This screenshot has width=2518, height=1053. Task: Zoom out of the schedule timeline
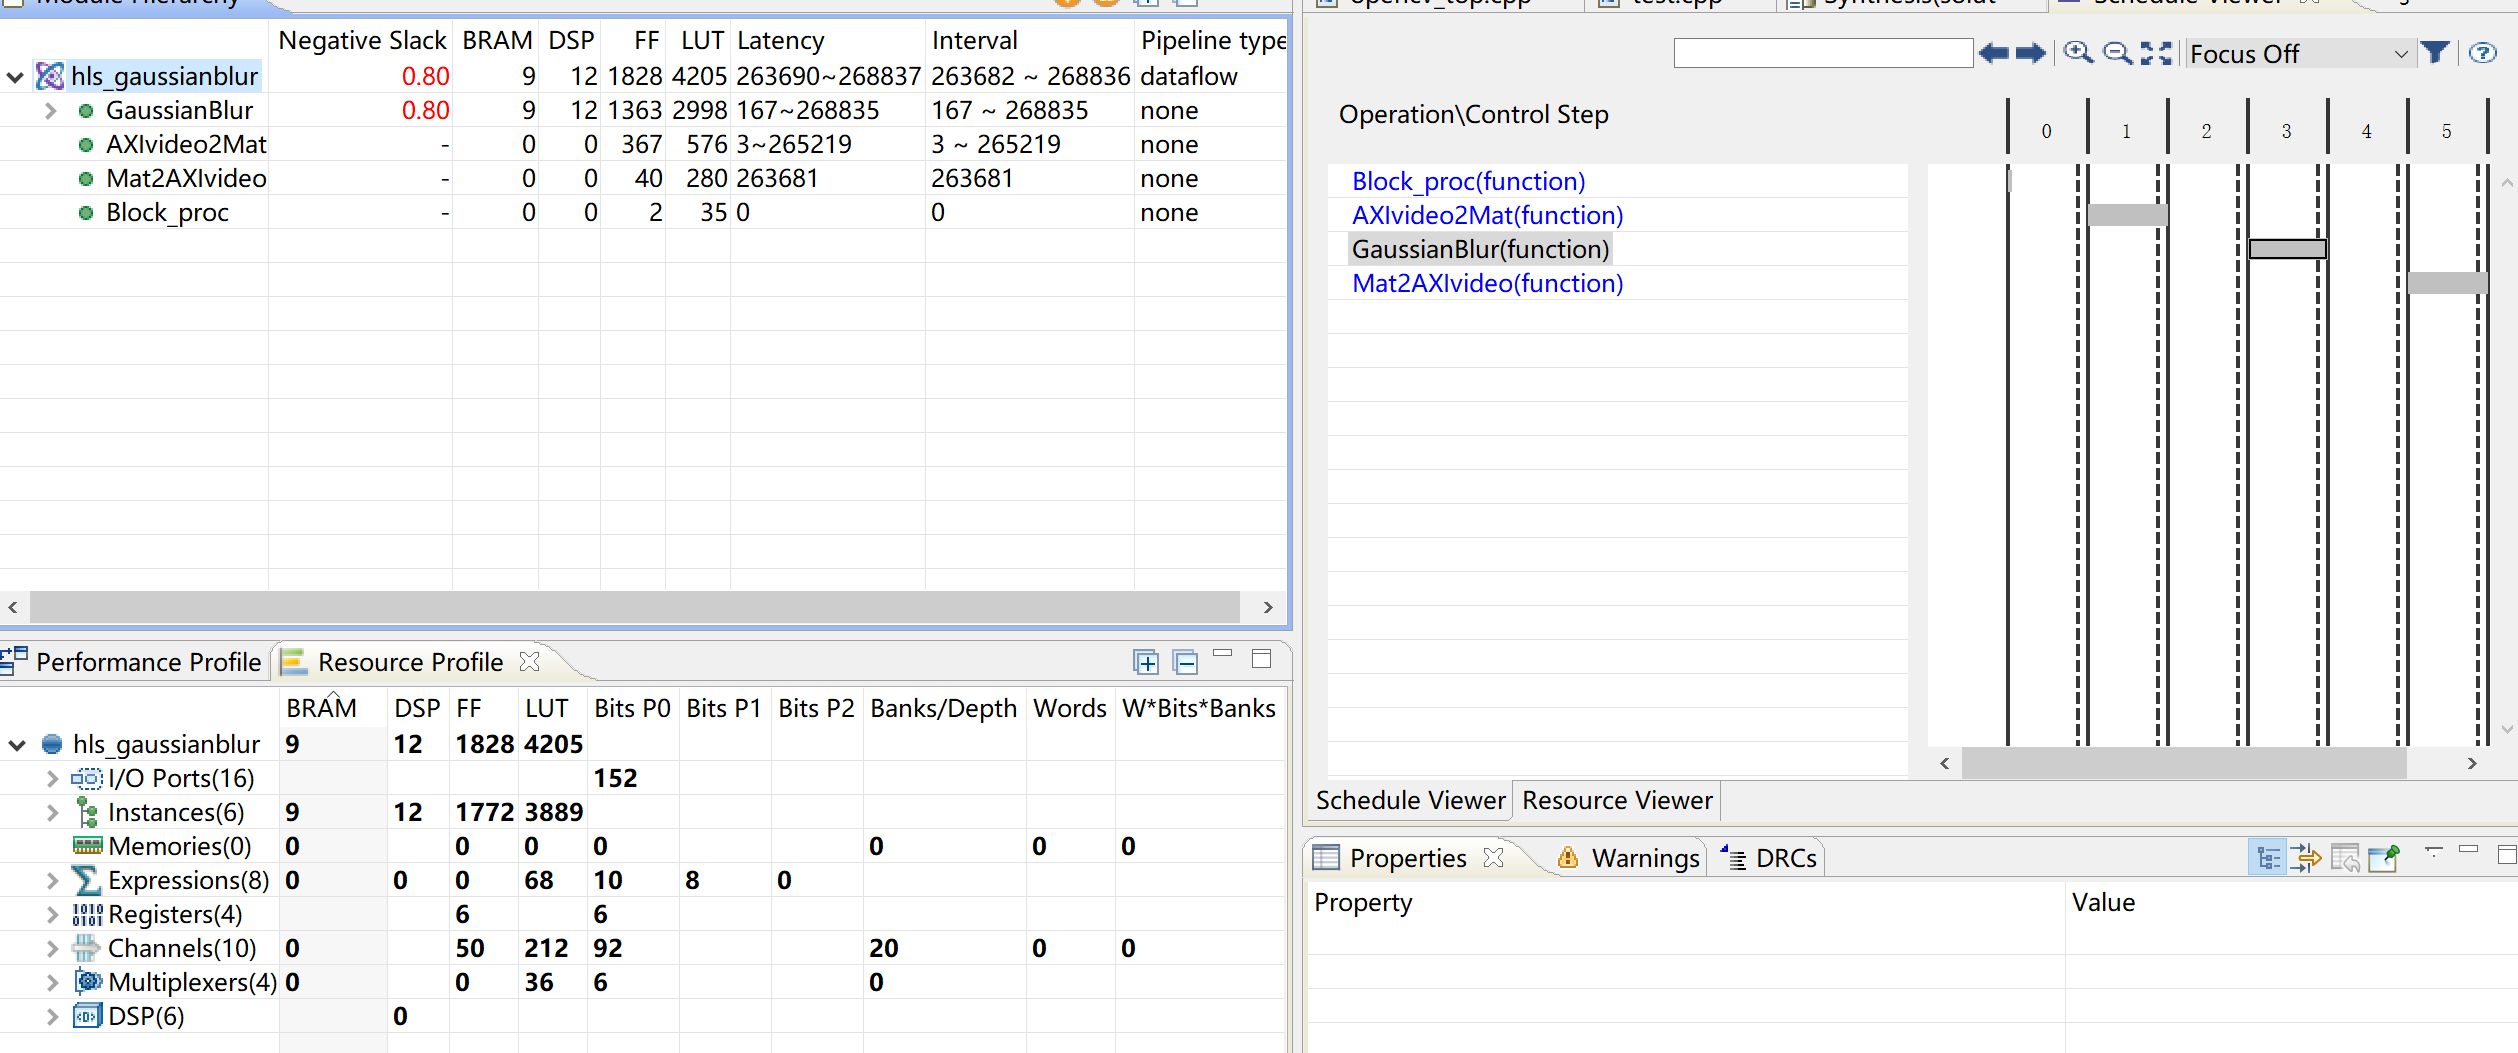2118,53
